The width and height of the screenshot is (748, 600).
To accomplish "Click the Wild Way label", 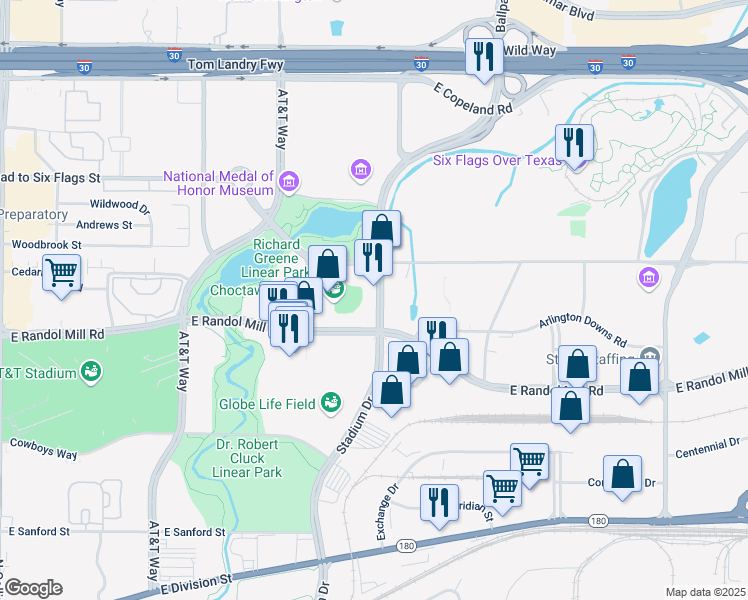I will [530, 50].
